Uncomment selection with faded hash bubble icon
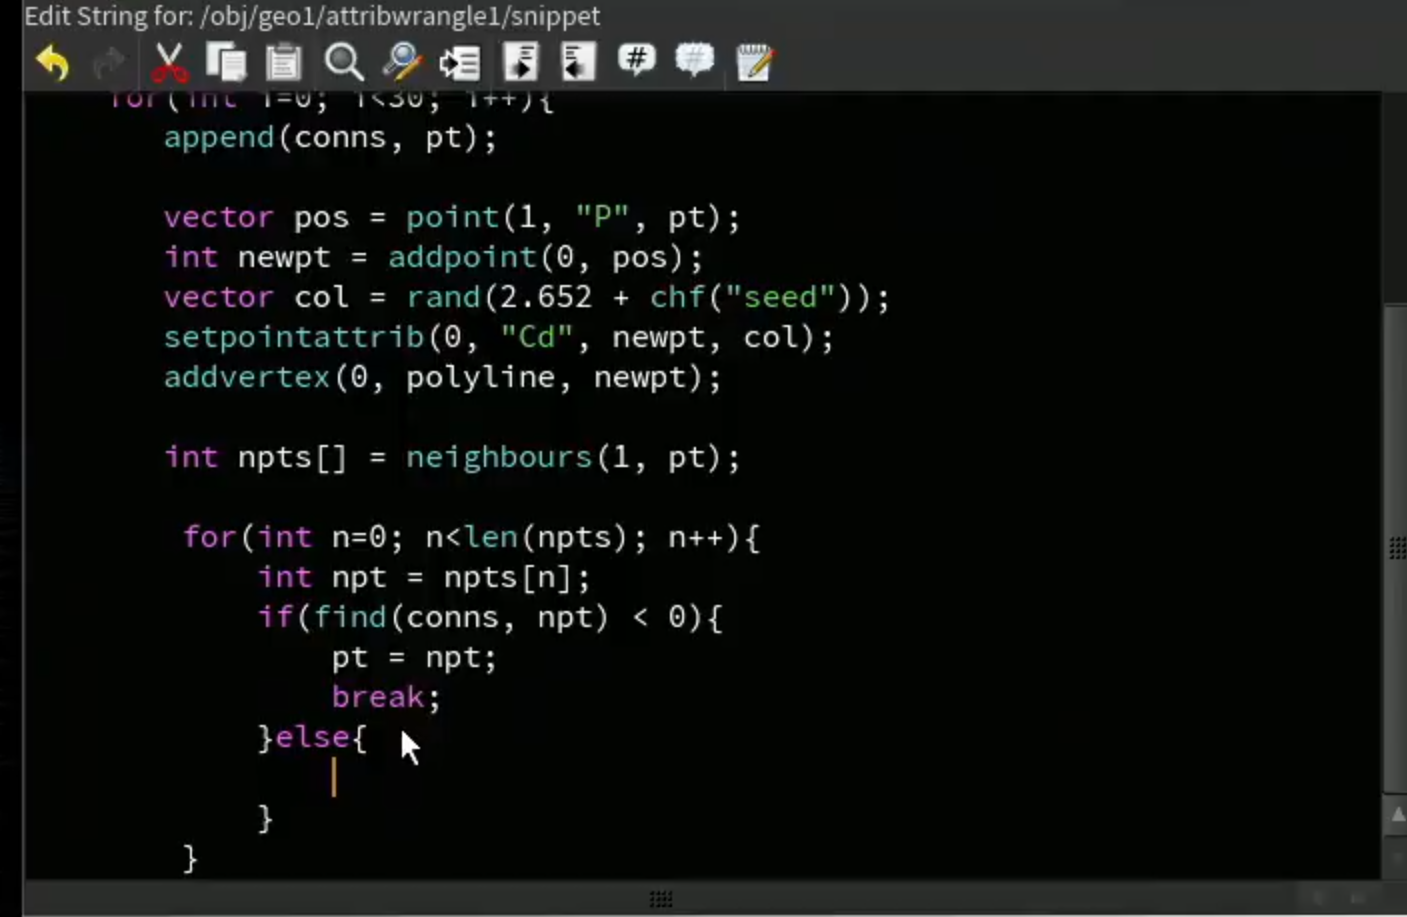1407x917 pixels. (694, 60)
